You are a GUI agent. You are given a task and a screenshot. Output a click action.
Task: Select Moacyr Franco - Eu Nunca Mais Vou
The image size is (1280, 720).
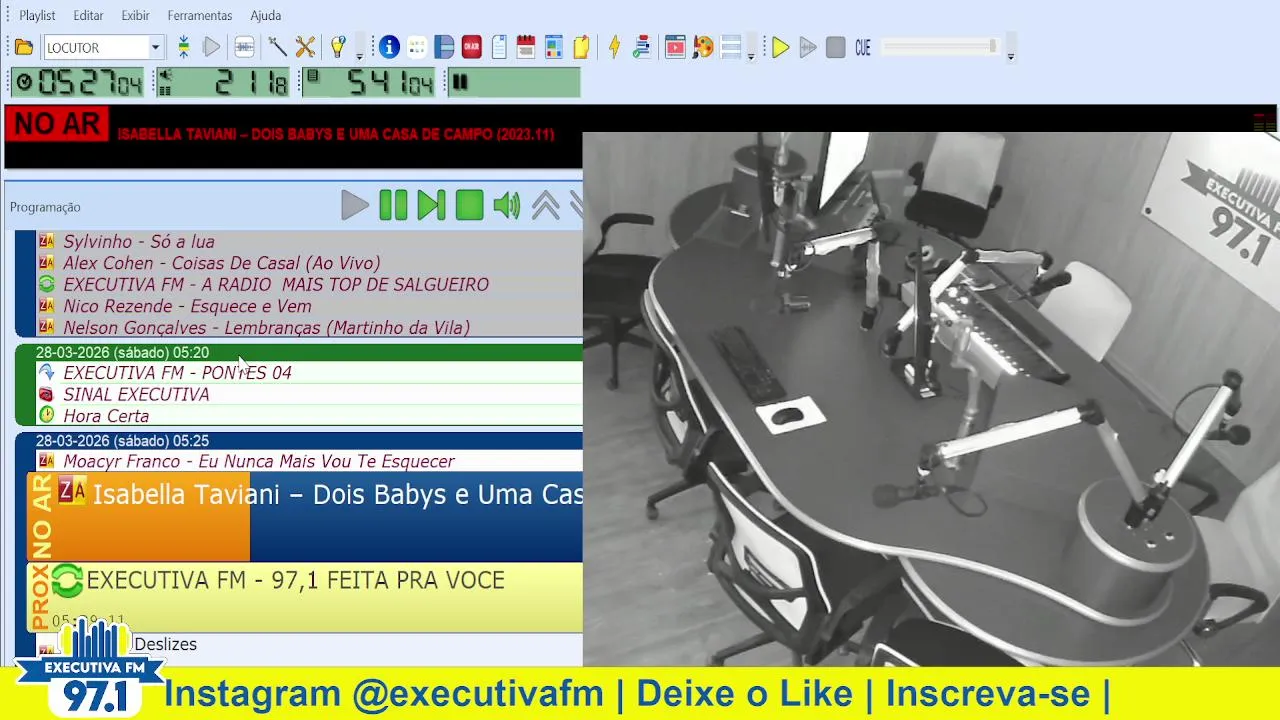click(x=309, y=461)
